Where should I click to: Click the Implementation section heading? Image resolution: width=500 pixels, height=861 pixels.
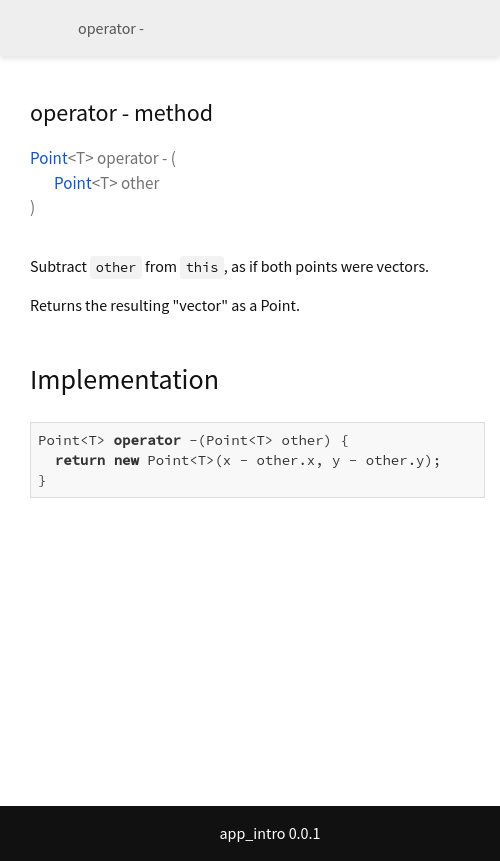click(124, 379)
